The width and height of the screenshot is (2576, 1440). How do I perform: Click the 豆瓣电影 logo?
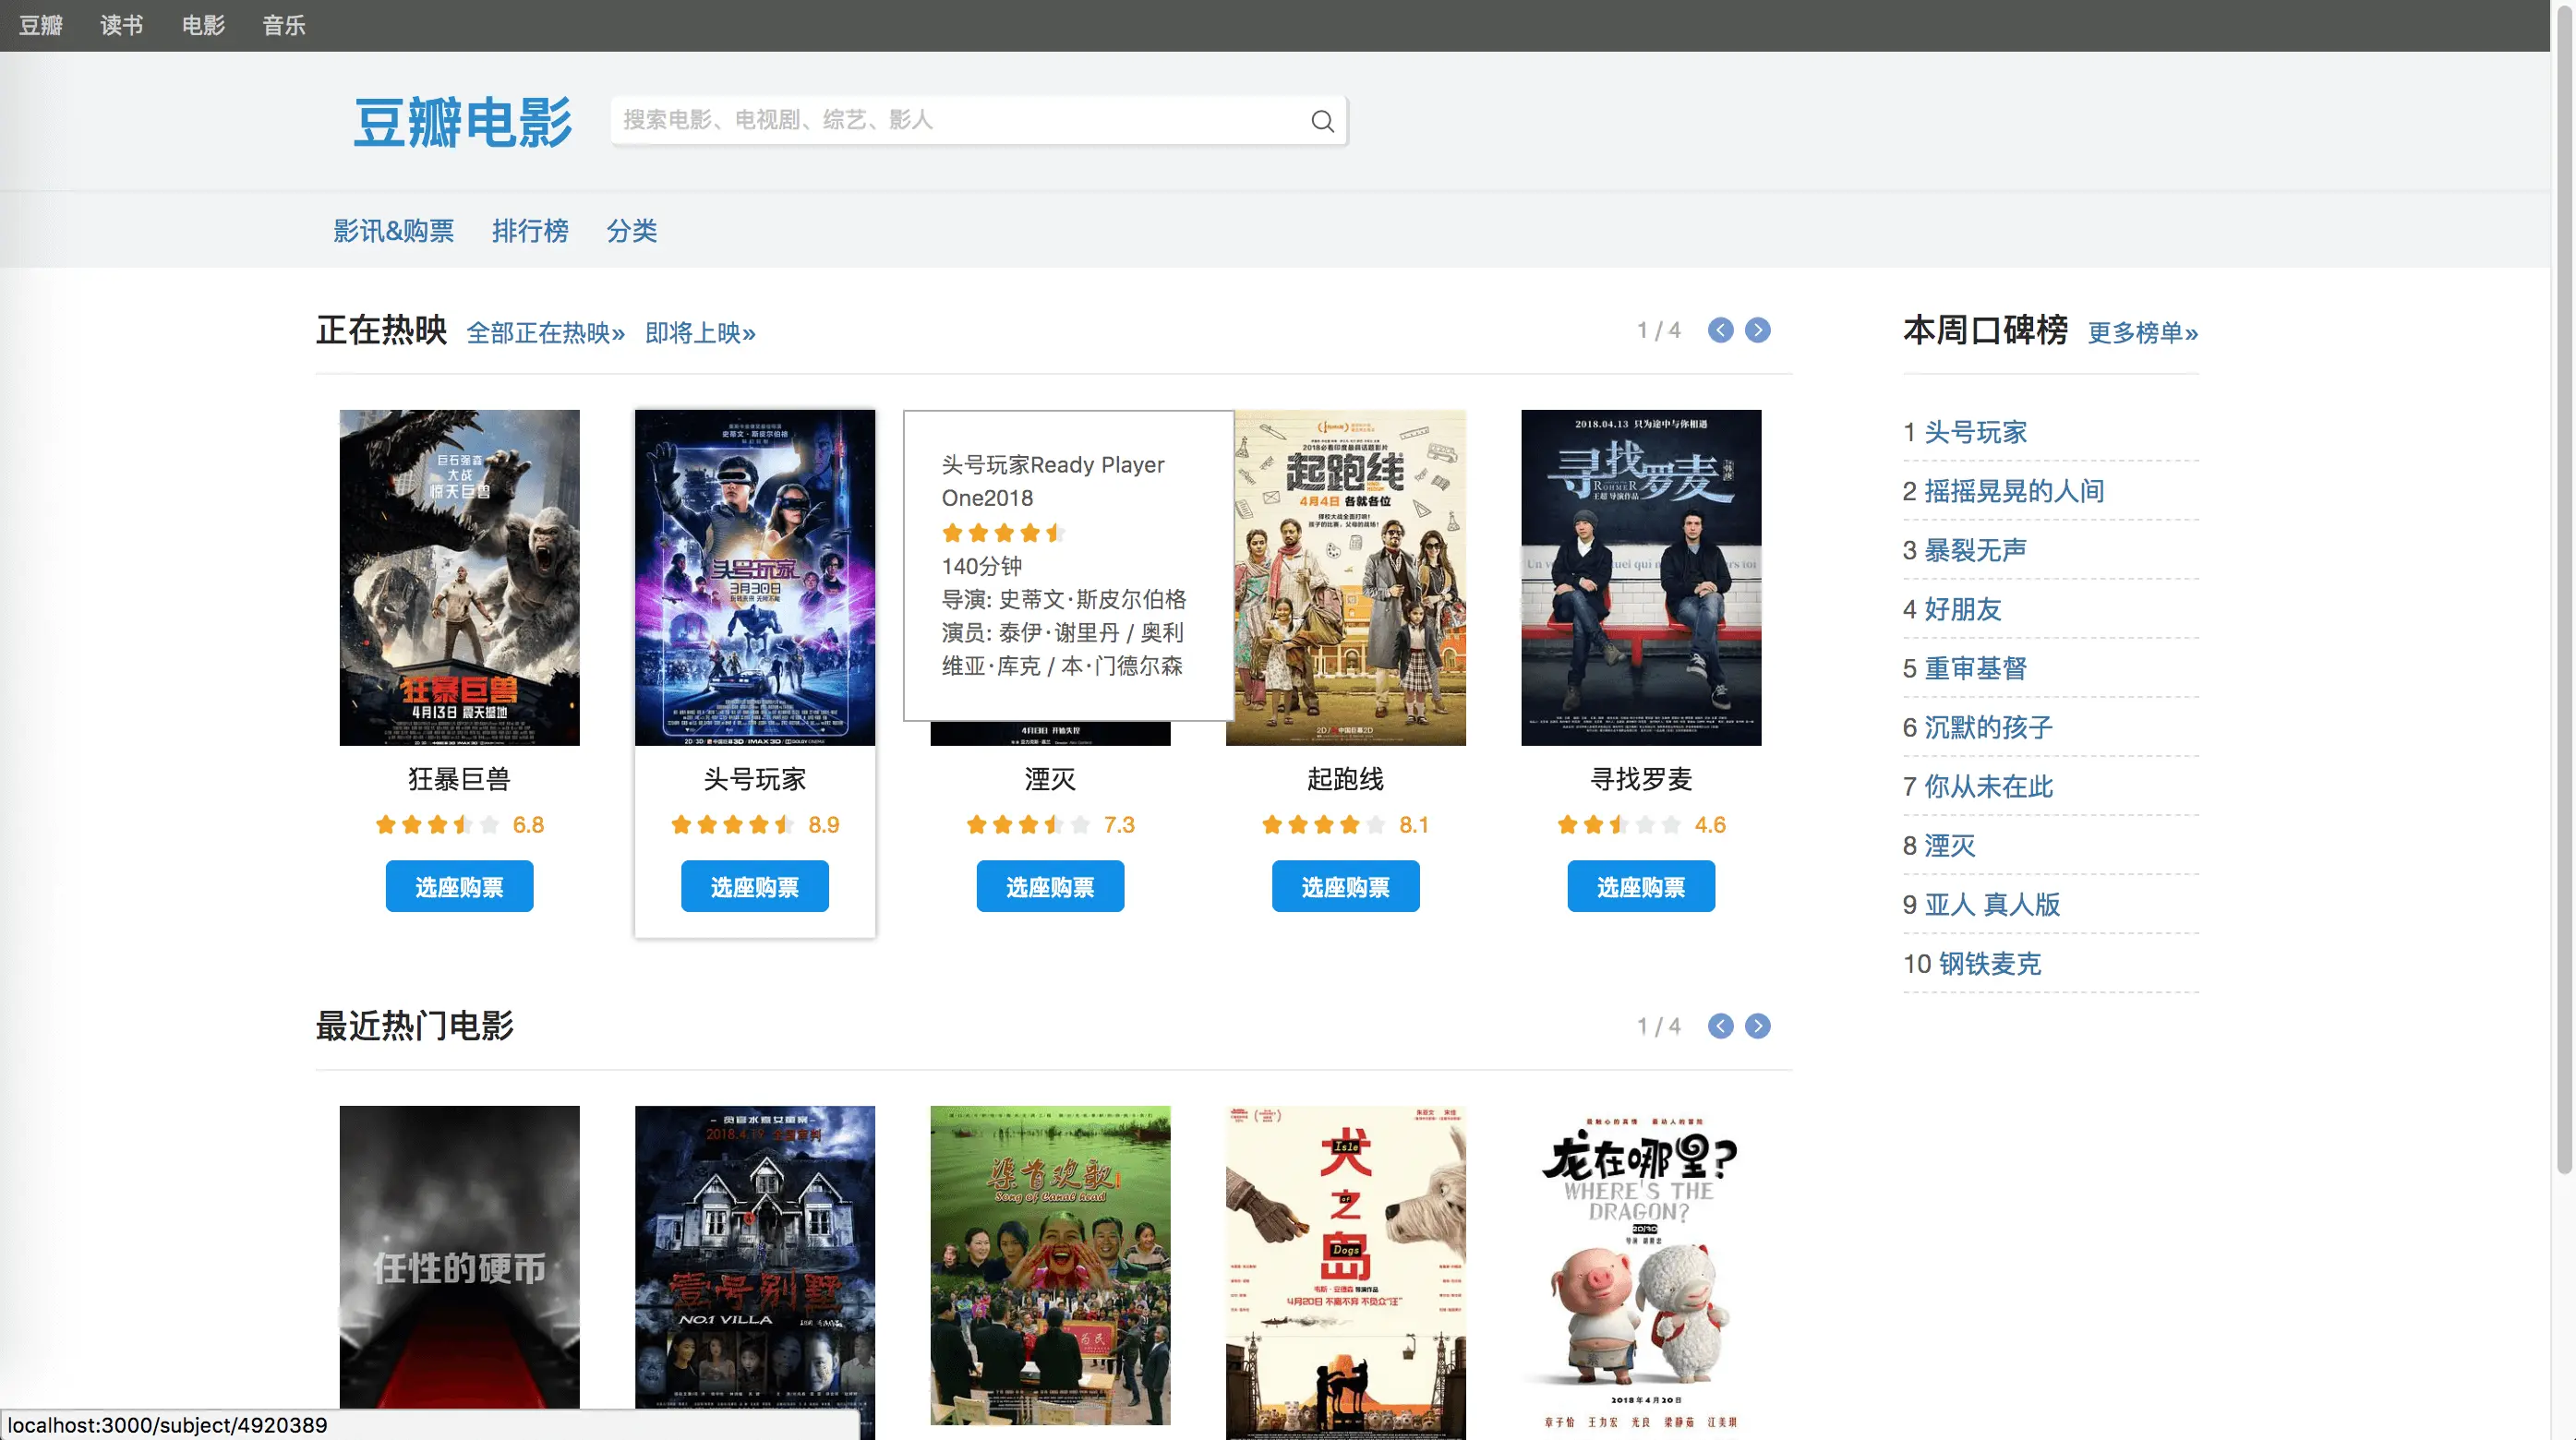point(462,122)
